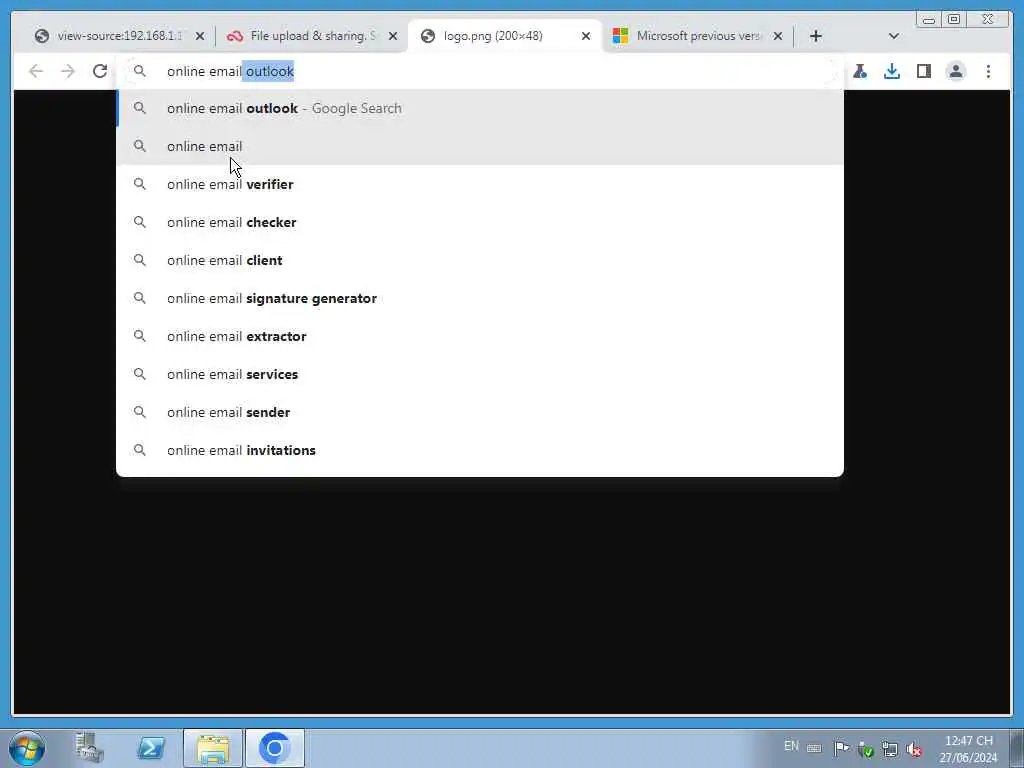Image resolution: width=1024 pixels, height=768 pixels.
Task: Launch PowerShell from the taskbar
Action: [x=150, y=748]
